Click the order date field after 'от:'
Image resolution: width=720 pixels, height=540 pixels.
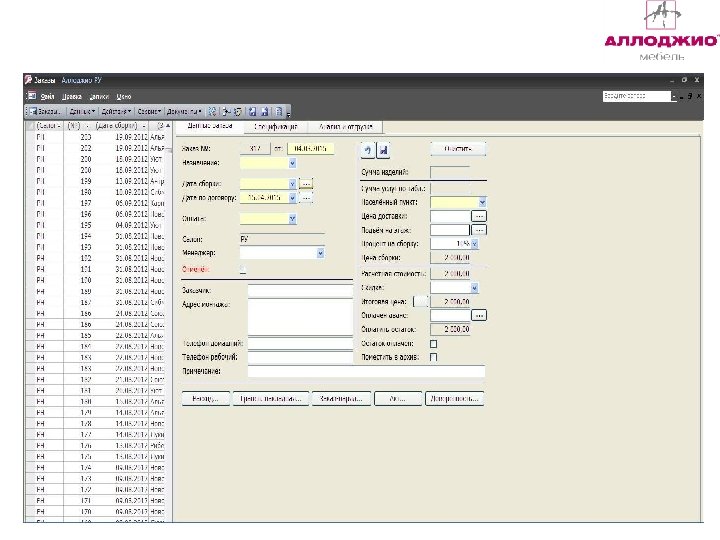click(x=310, y=149)
